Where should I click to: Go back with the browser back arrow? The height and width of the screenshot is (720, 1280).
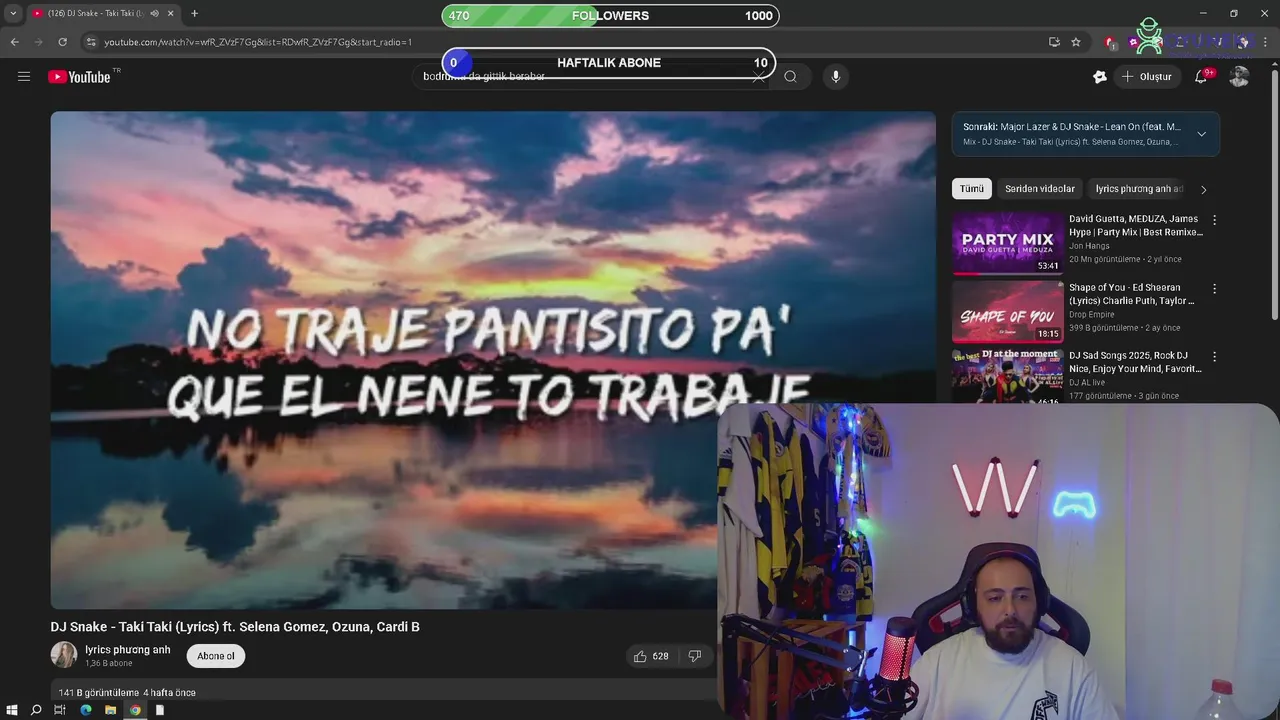(14, 42)
